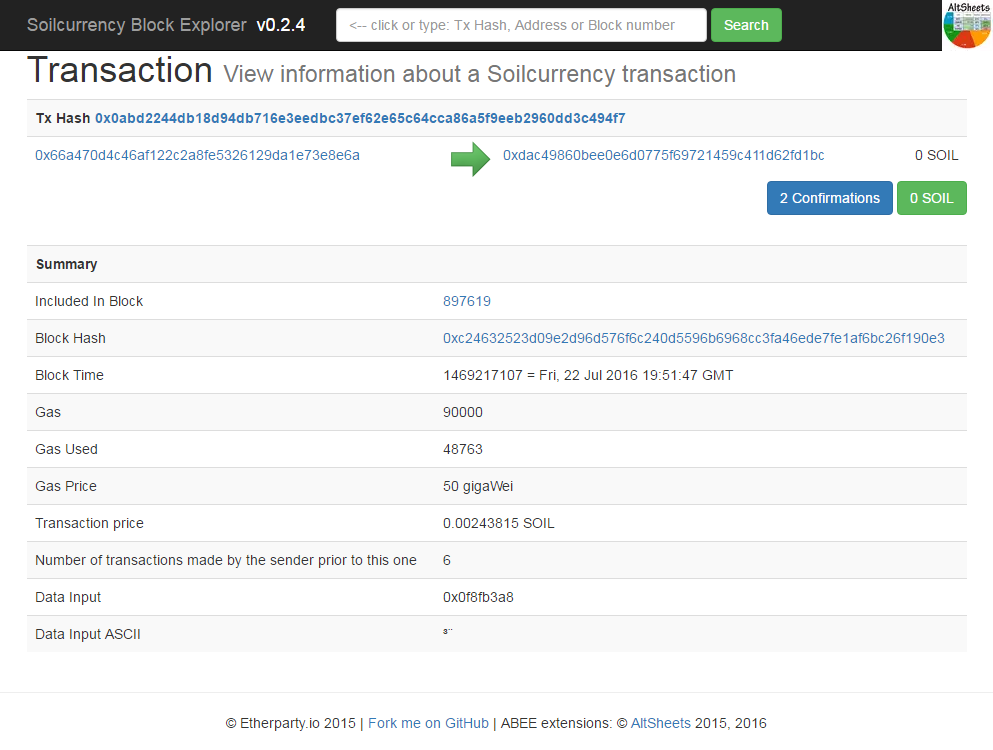Select Transaction price 0.00243815 SOIL

coord(498,523)
